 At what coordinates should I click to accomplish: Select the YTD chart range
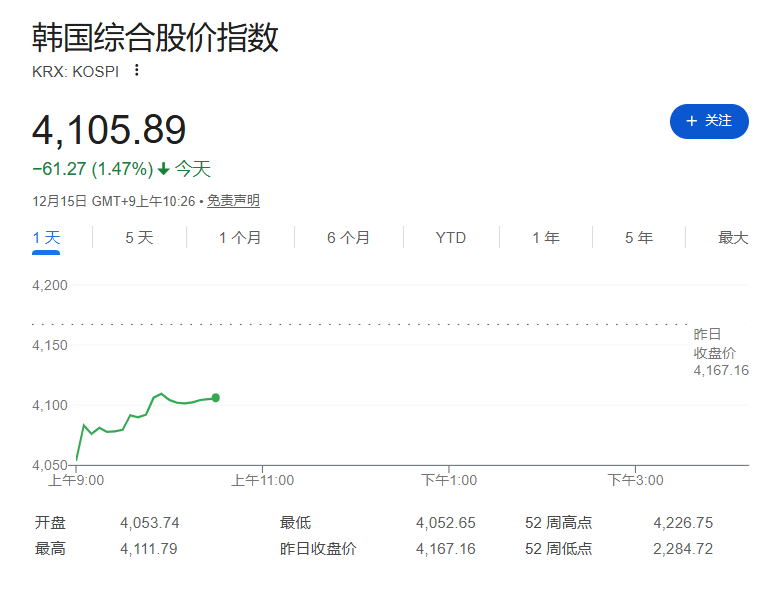(x=450, y=238)
